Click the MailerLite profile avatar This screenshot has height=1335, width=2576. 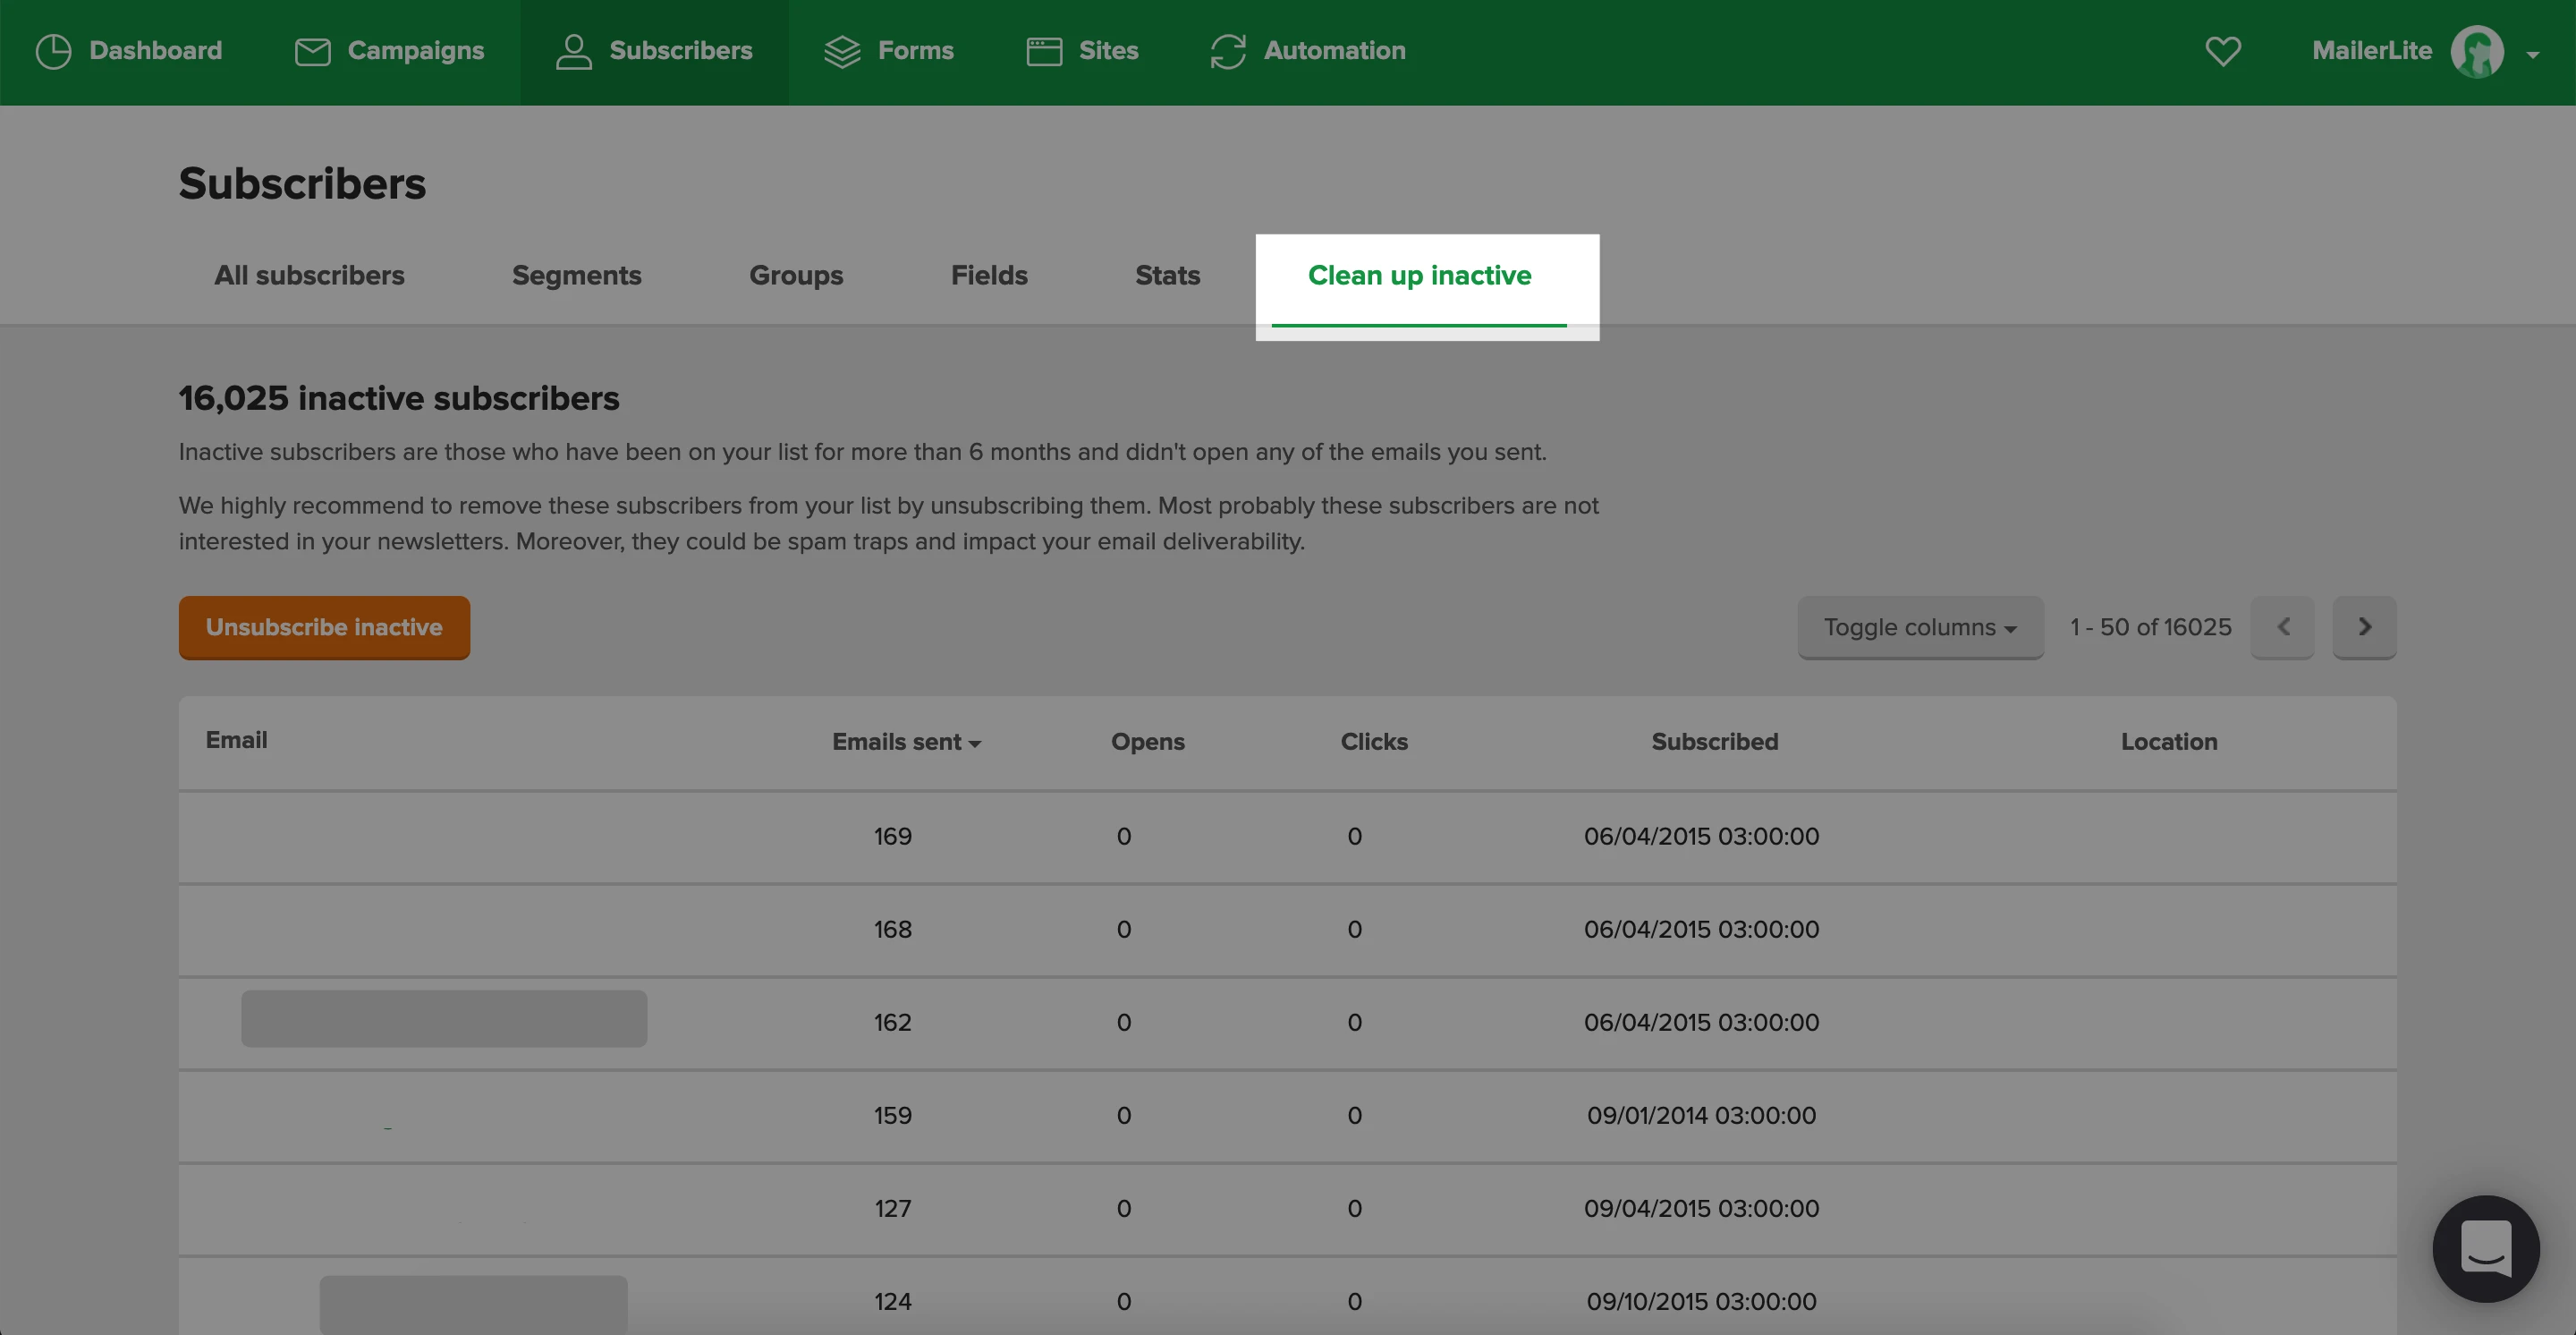coord(2476,51)
